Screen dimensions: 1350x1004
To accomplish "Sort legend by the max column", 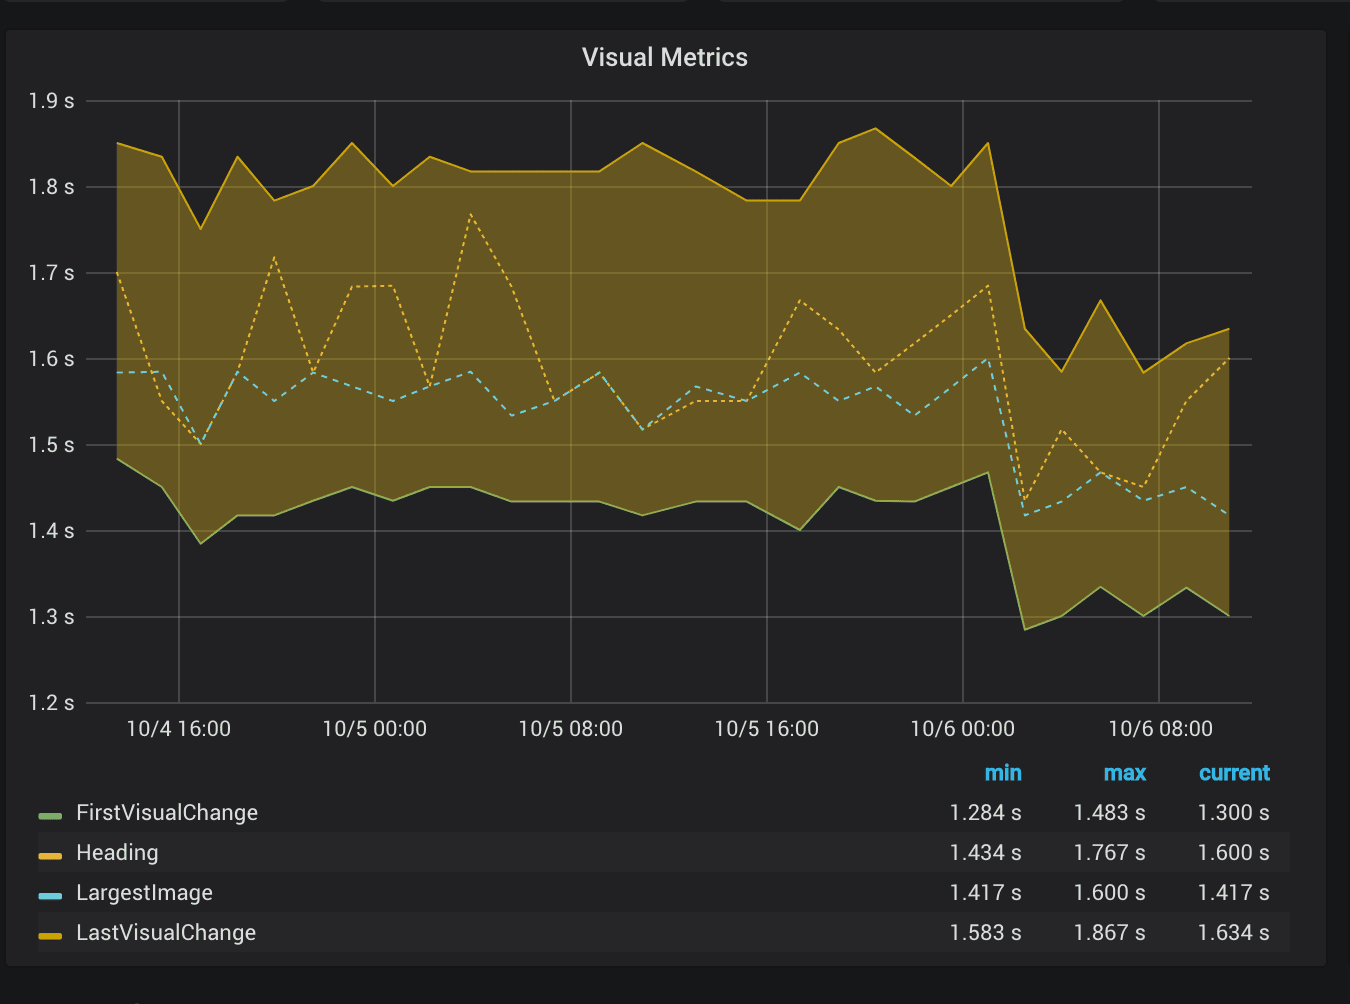I will click(x=1124, y=773).
